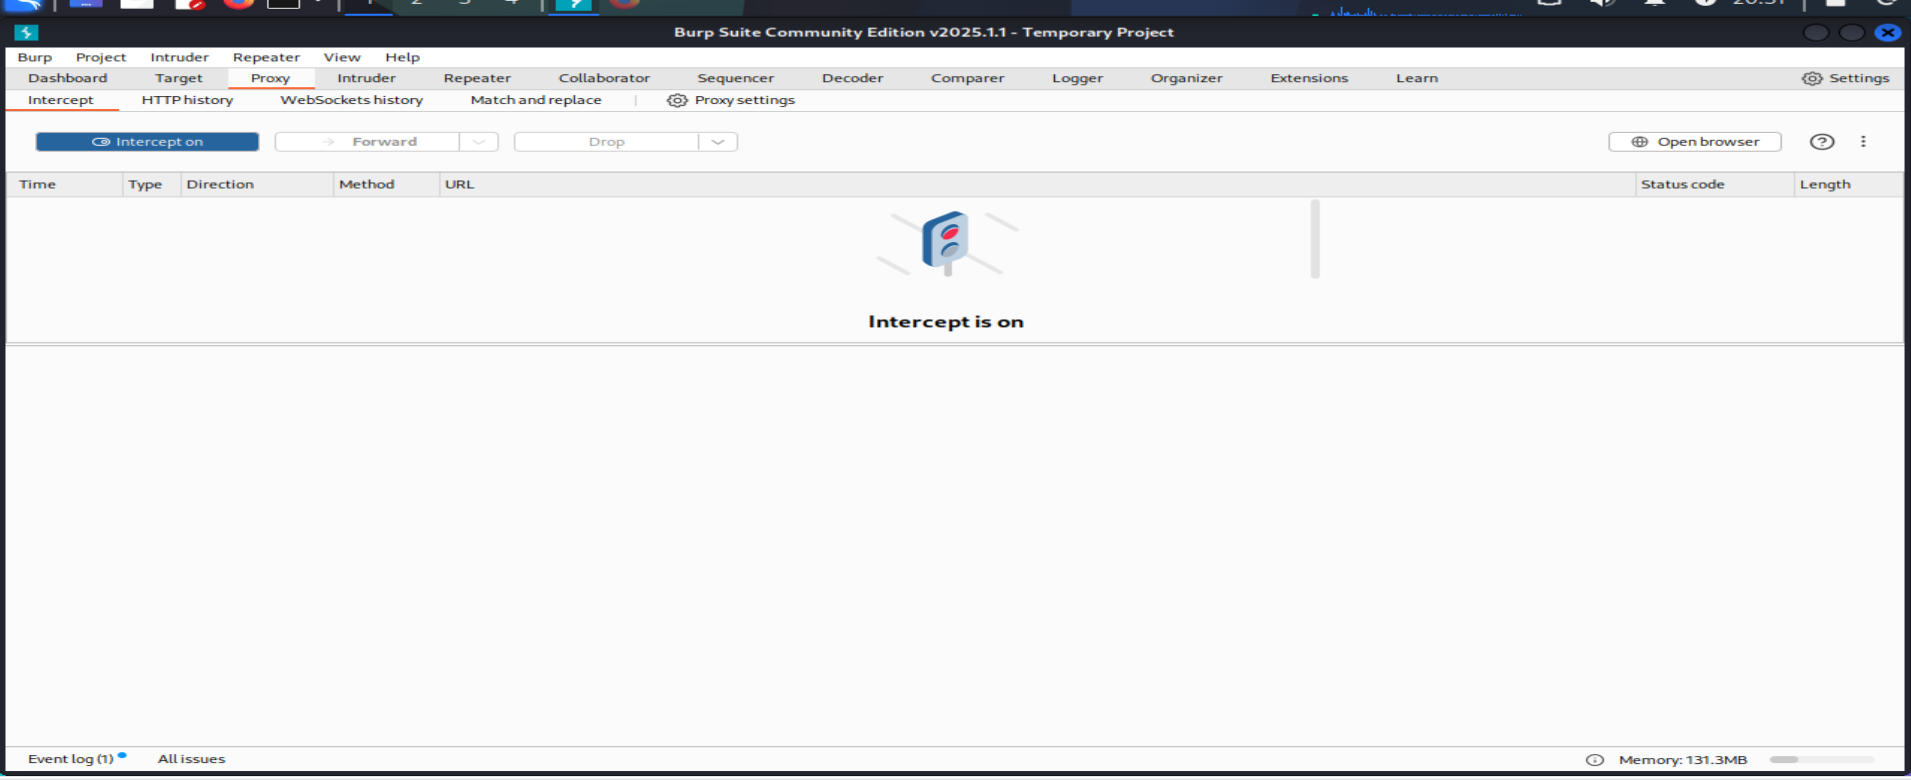Click the Open browser button

click(x=1694, y=142)
